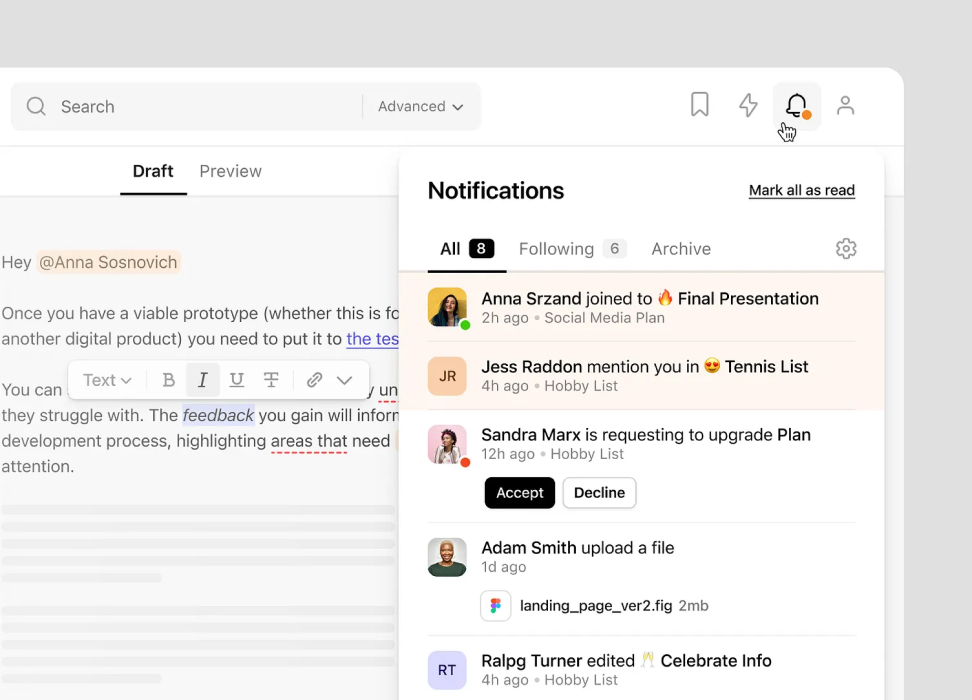Select the All notifications tab
This screenshot has height=700, width=972.
pos(467,249)
